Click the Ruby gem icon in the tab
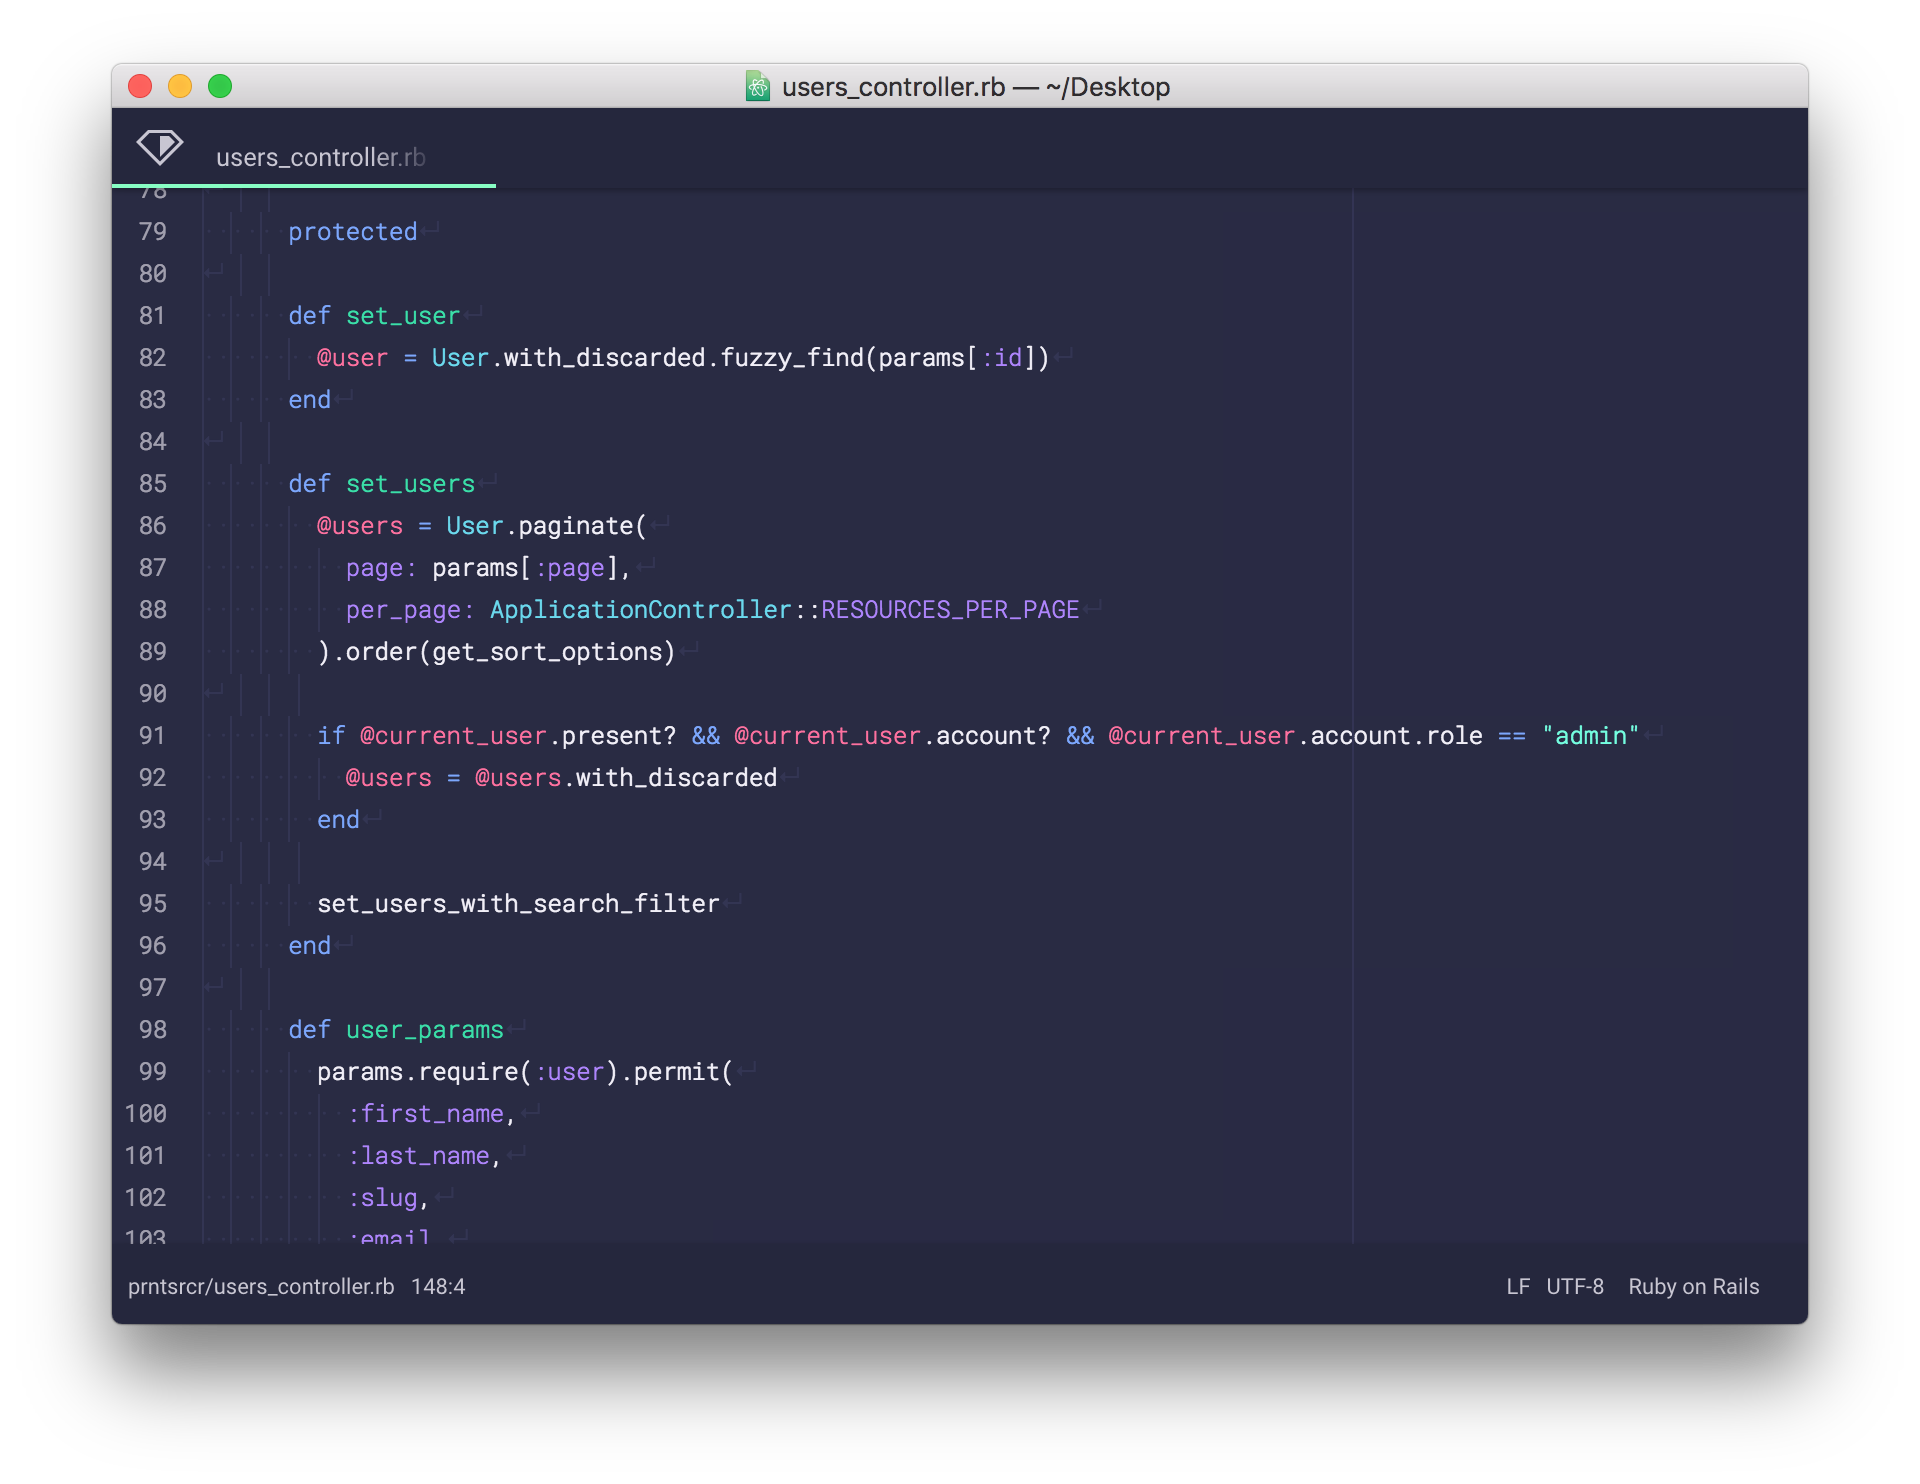Image resolution: width=1920 pixels, height=1484 pixels. tap(159, 148)
